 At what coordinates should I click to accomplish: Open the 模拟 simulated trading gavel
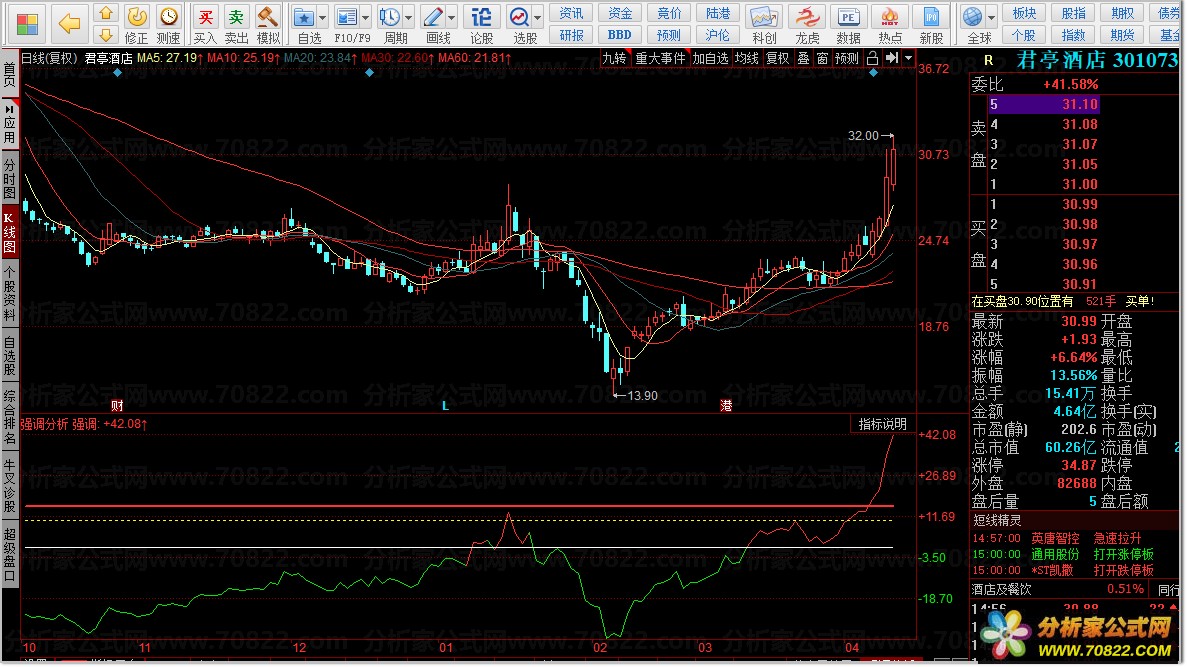click(267, 23)
